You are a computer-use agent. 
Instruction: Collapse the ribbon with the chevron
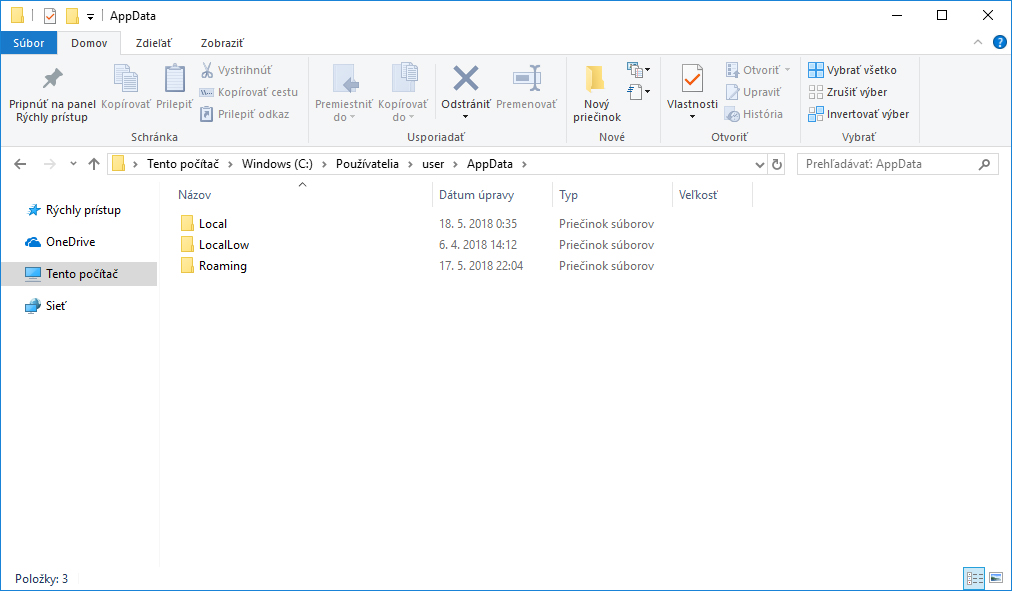[x=978, y=43]
